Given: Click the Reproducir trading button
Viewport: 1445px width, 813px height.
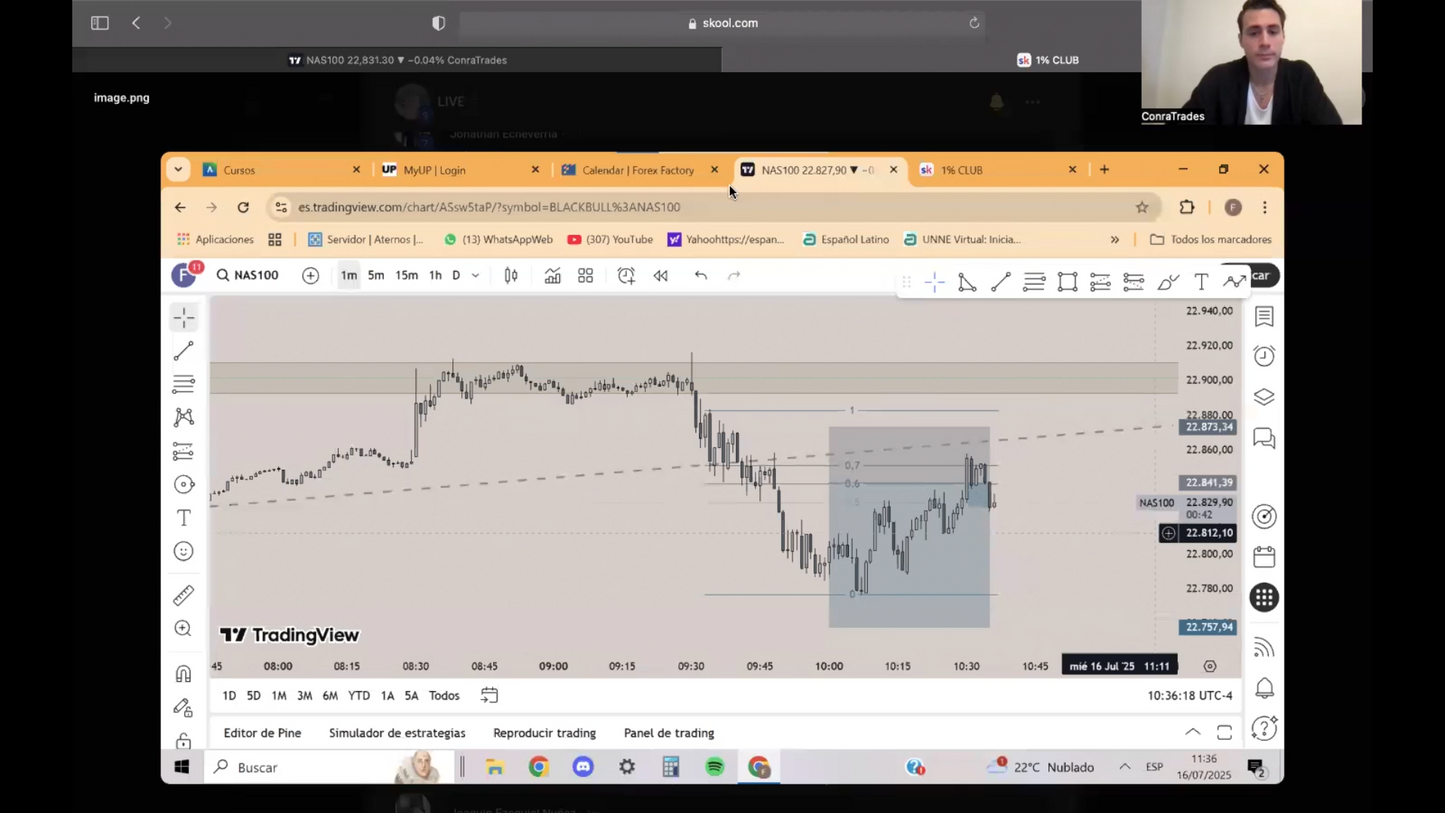Looking at the screenshot, I should (x=544, y=733).
